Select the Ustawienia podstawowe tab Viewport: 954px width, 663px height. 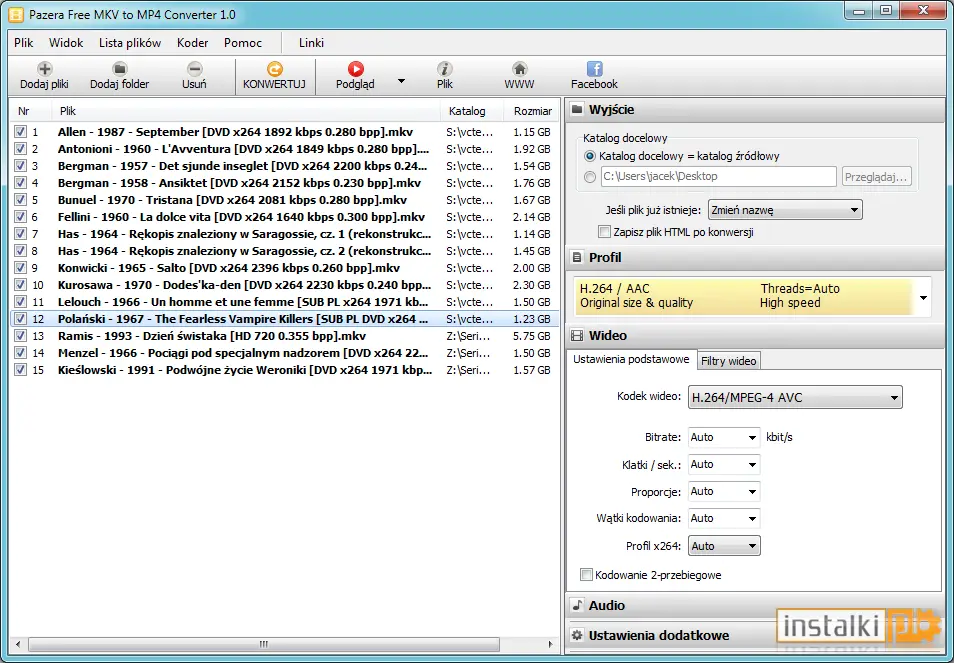coord(631,359)
